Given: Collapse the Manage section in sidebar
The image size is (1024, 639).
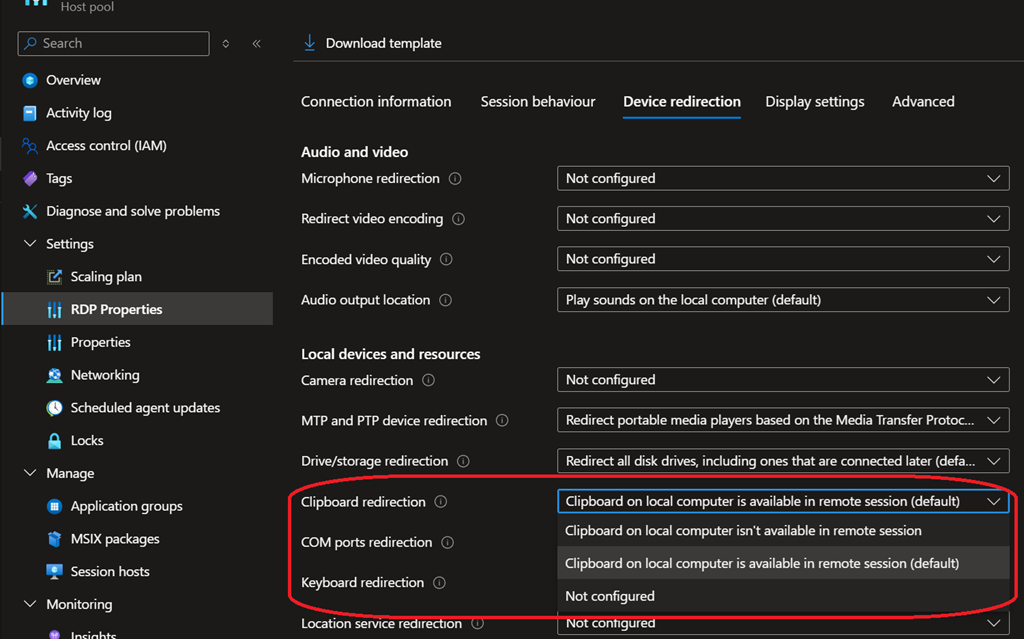Looking at the screenshot, I should pyautogui.click(x=30, y=473).
